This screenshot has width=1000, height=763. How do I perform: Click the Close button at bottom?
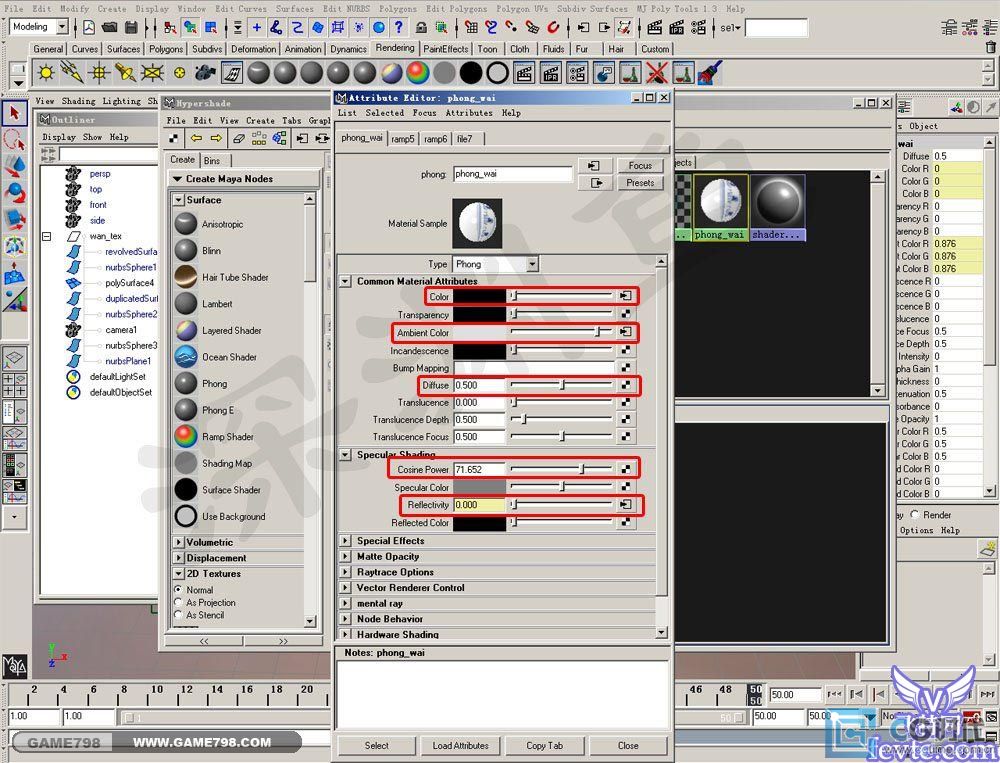(628, 745)
